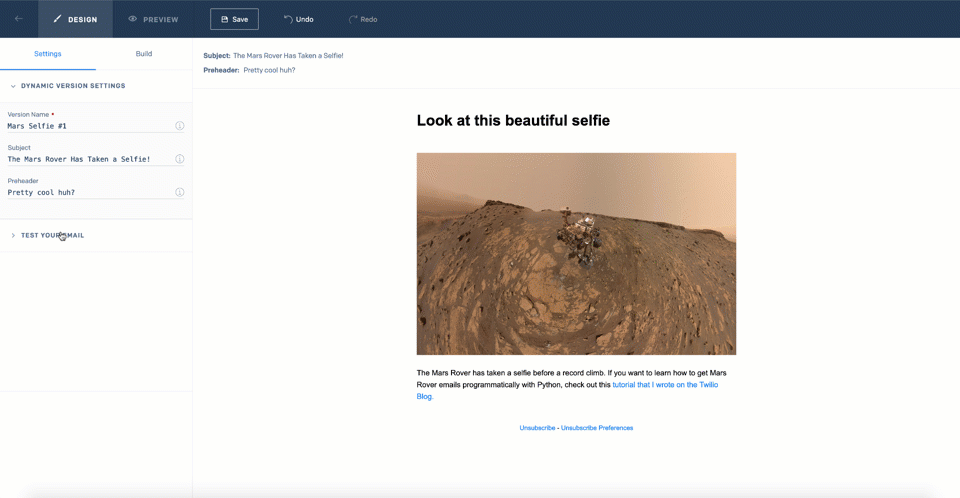Click the preheader text 'Pretty cool huh?' in the header
The height and width of the screenshot is (498, 960).
point(269,70)
